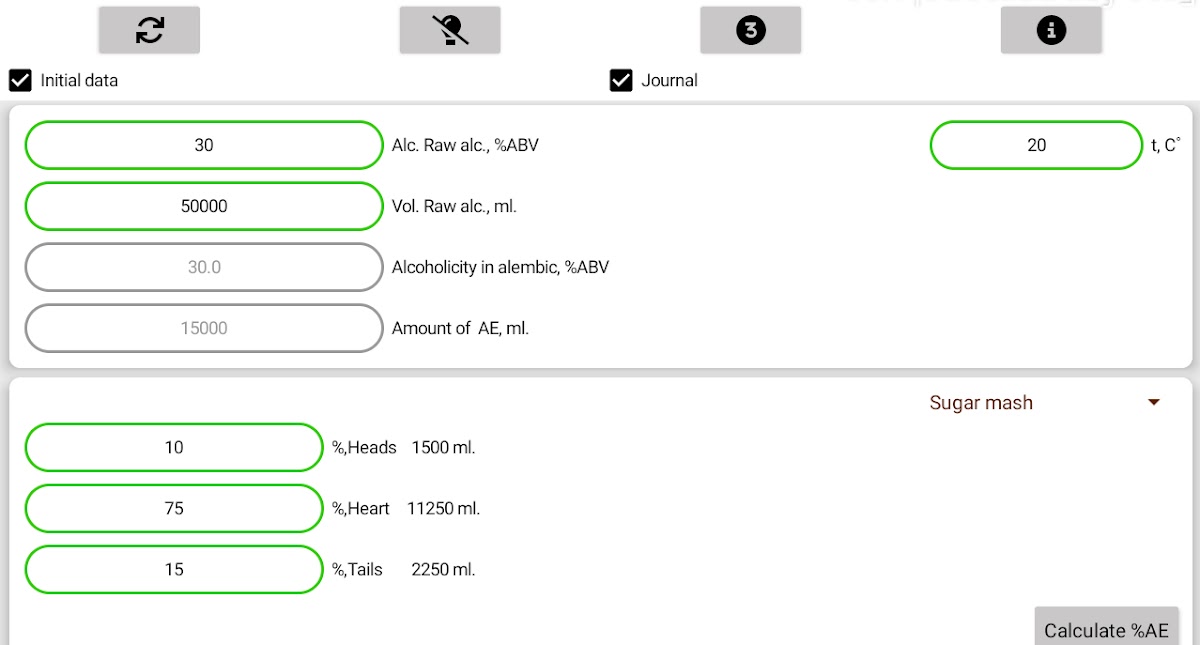The image size is (1200, 645).
Task: Click the Alcoholicity in alembic field
Action: coord(204,267)
